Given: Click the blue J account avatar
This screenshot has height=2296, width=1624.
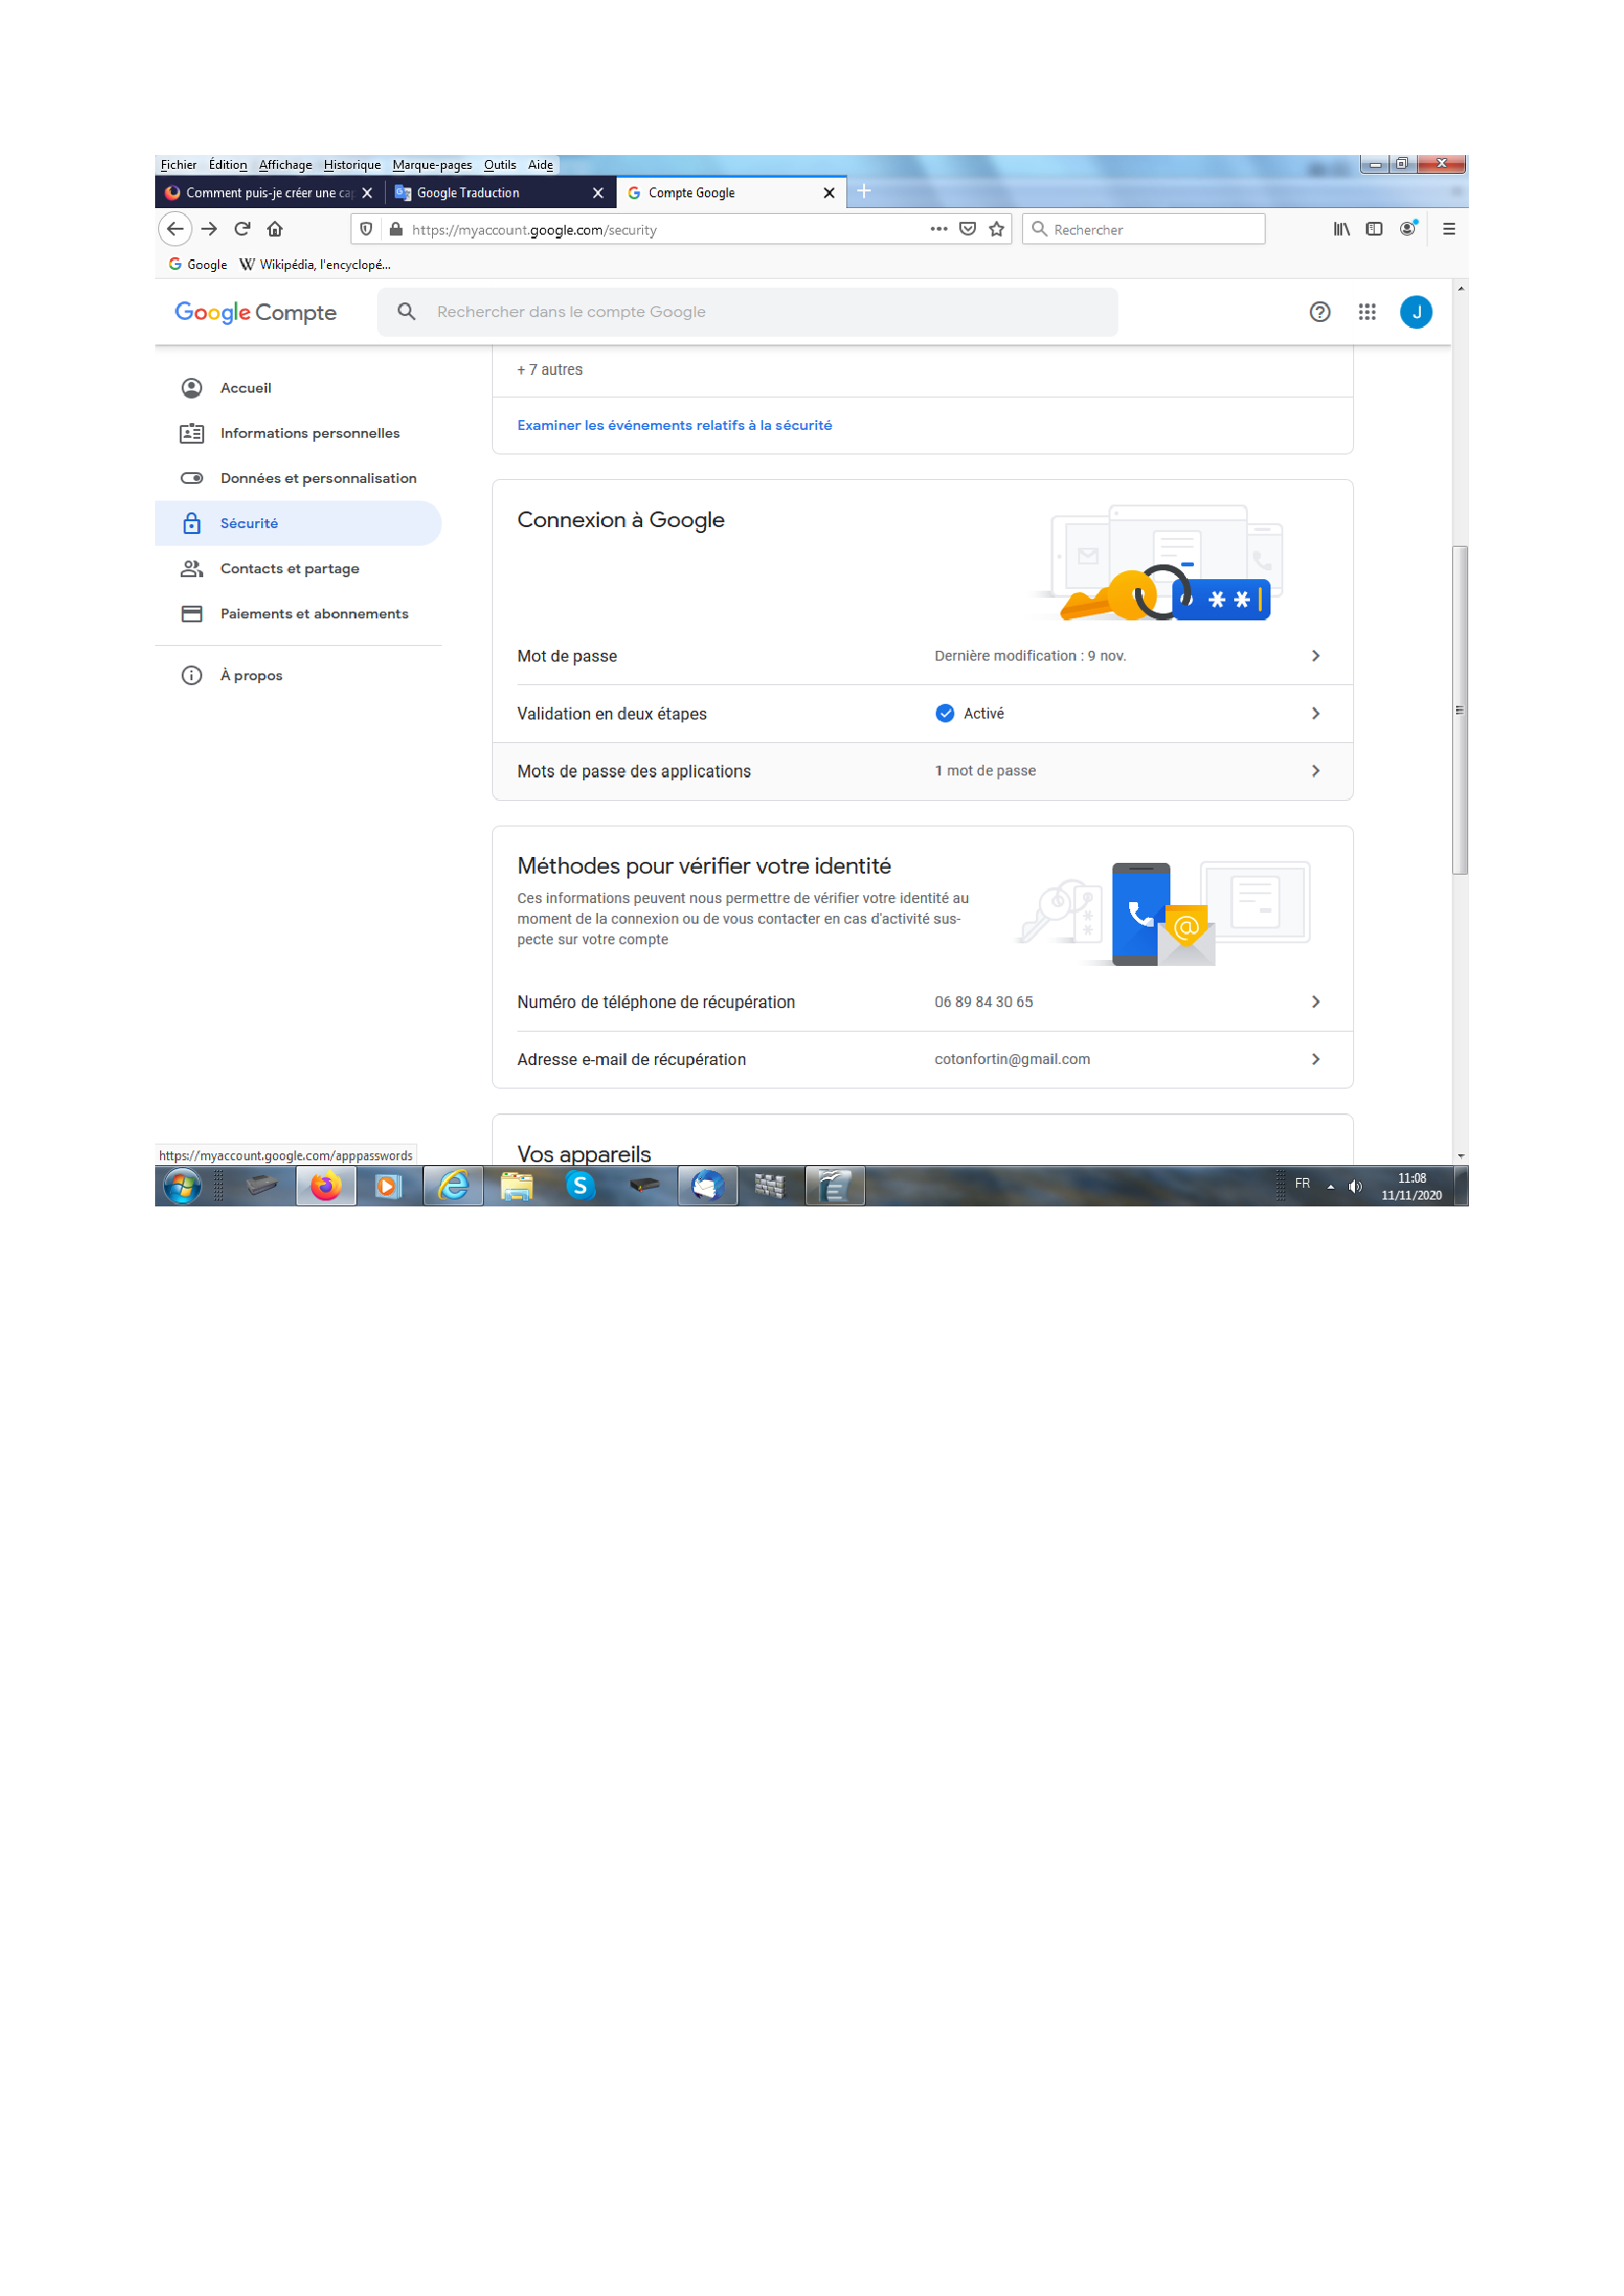Looking at the screenshot, I should [1416, 312].
